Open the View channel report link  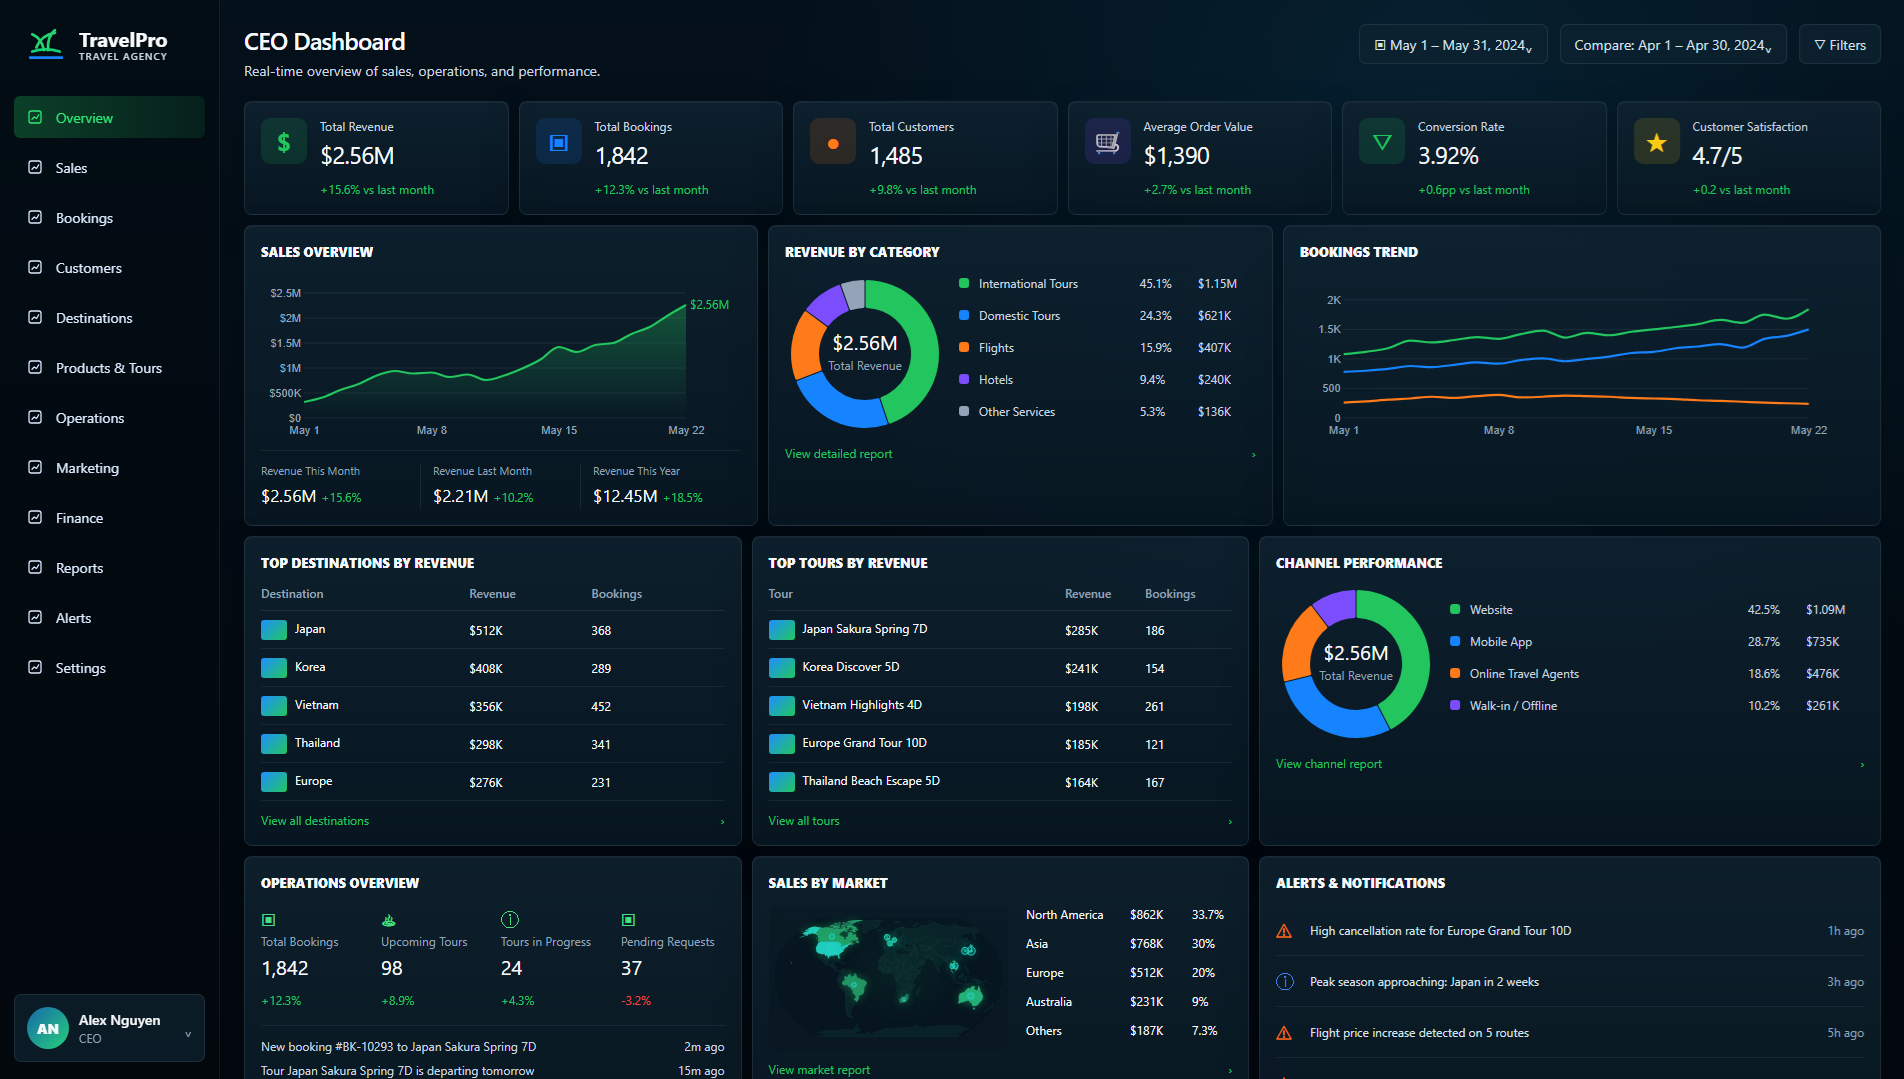[1329, 764]
